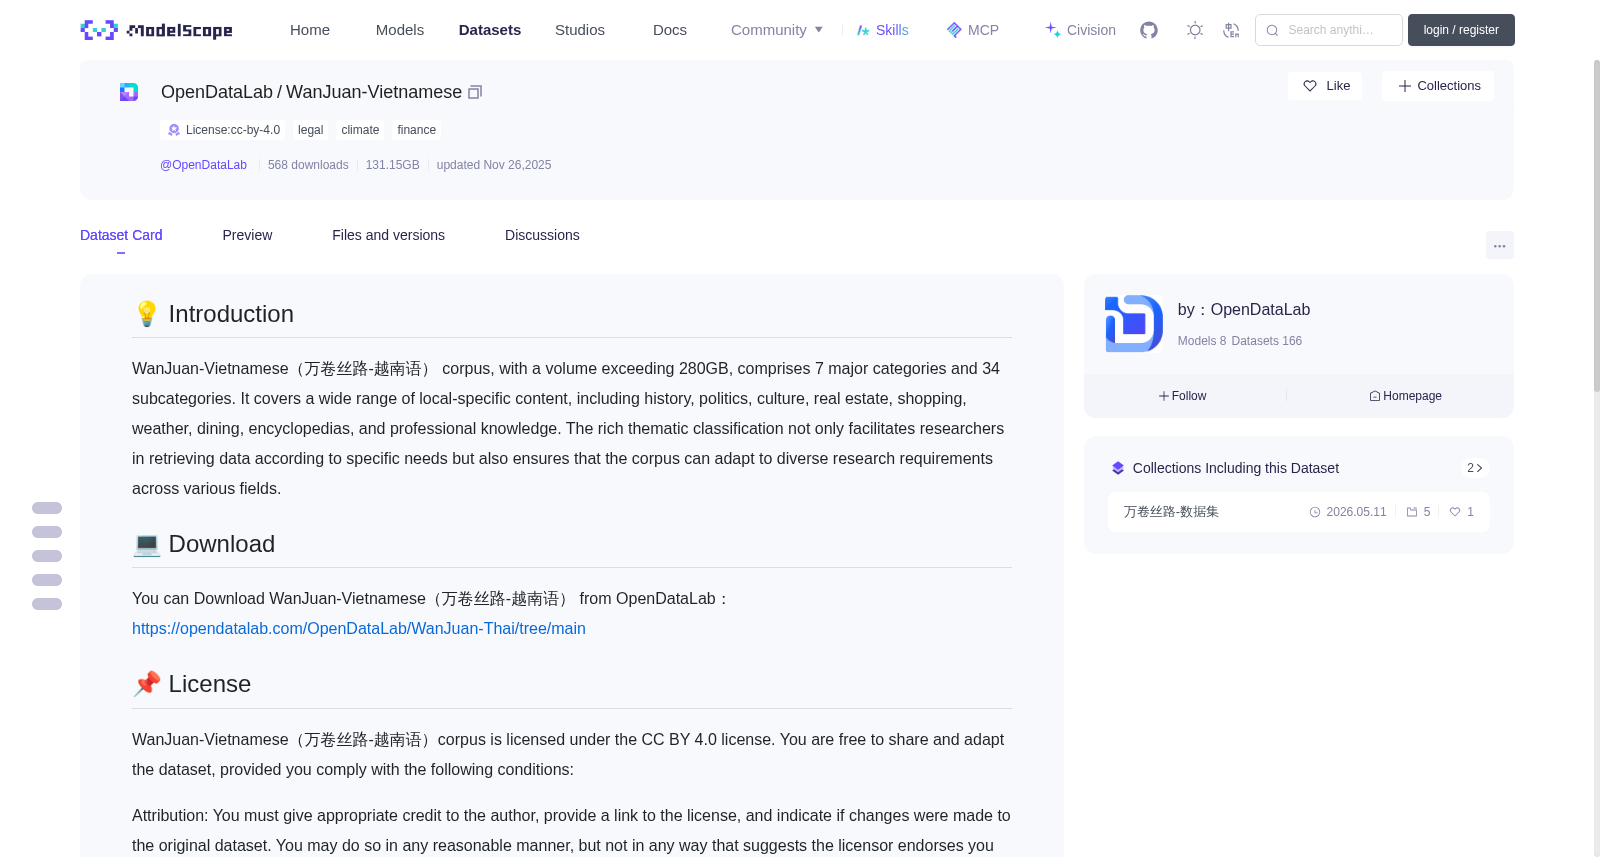1600x857 pixels.
Task: Visit the OpenDataLab Homepage
Action: pyautogui.click(x=1405, y=396)
